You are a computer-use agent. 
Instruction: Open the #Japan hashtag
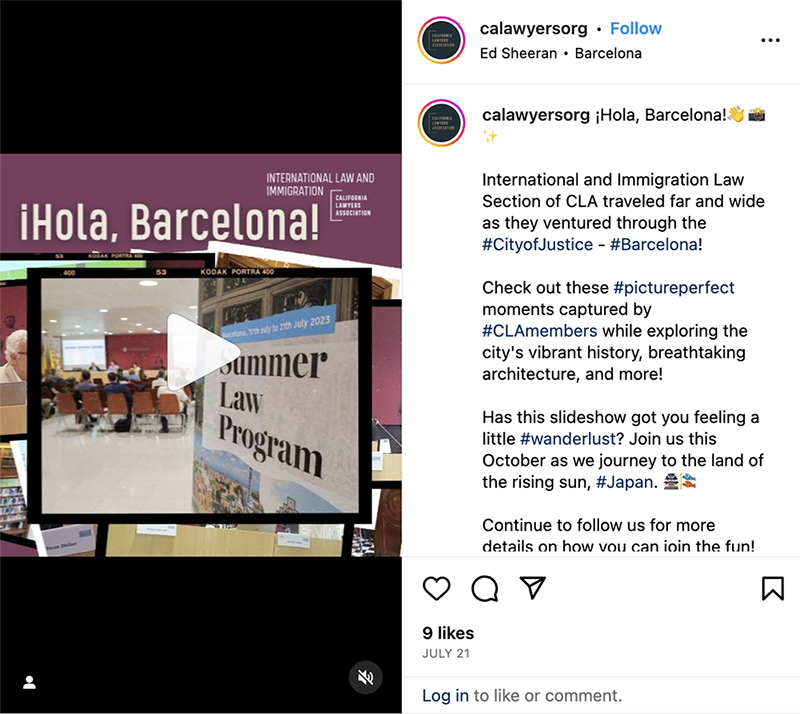624,482
